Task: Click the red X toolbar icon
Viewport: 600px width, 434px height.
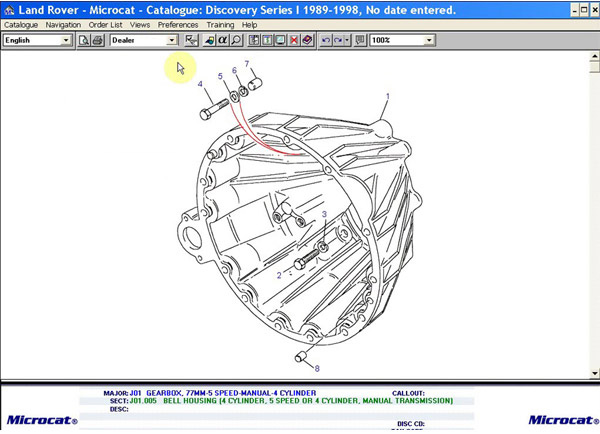Action: pyautogui.click(x=294, y=40)
